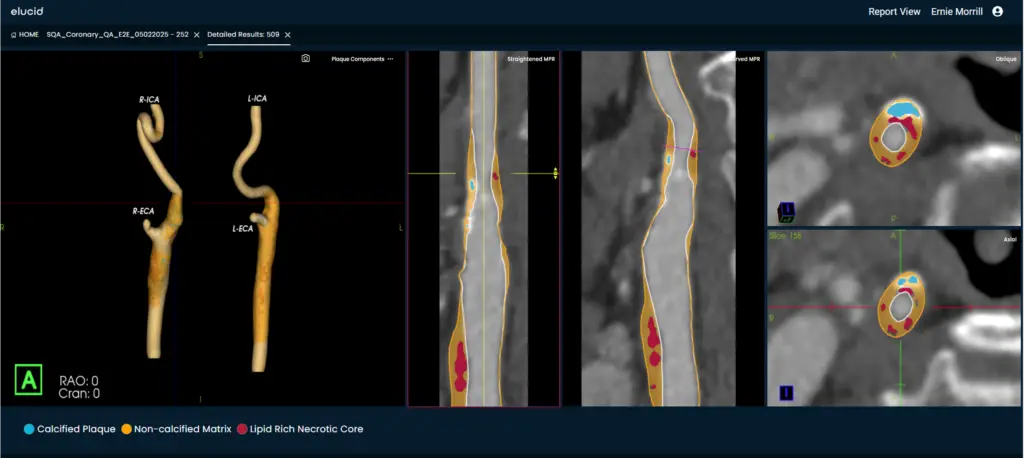Viewport: 1024px width, 458px height.
Task: Click the elucid logo
Action: 27,11
